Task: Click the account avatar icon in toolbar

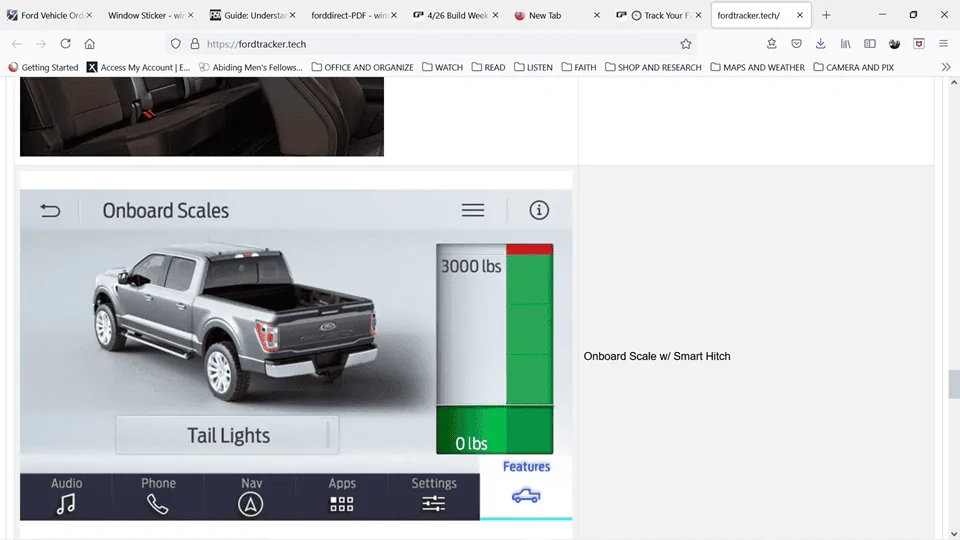Action: pyautogui.click(x=894, y=43)
